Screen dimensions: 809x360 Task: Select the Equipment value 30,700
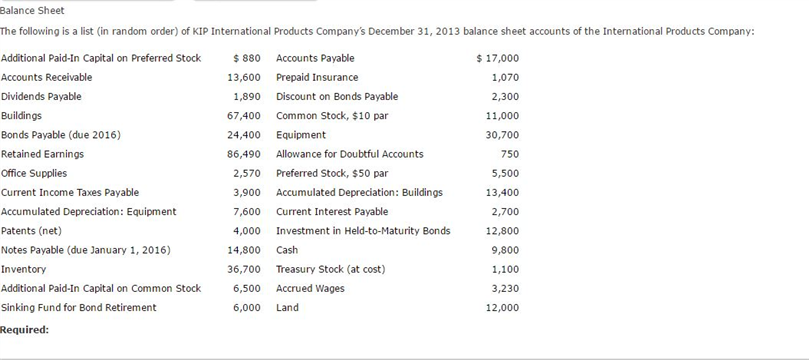click(x=503, y=135)
